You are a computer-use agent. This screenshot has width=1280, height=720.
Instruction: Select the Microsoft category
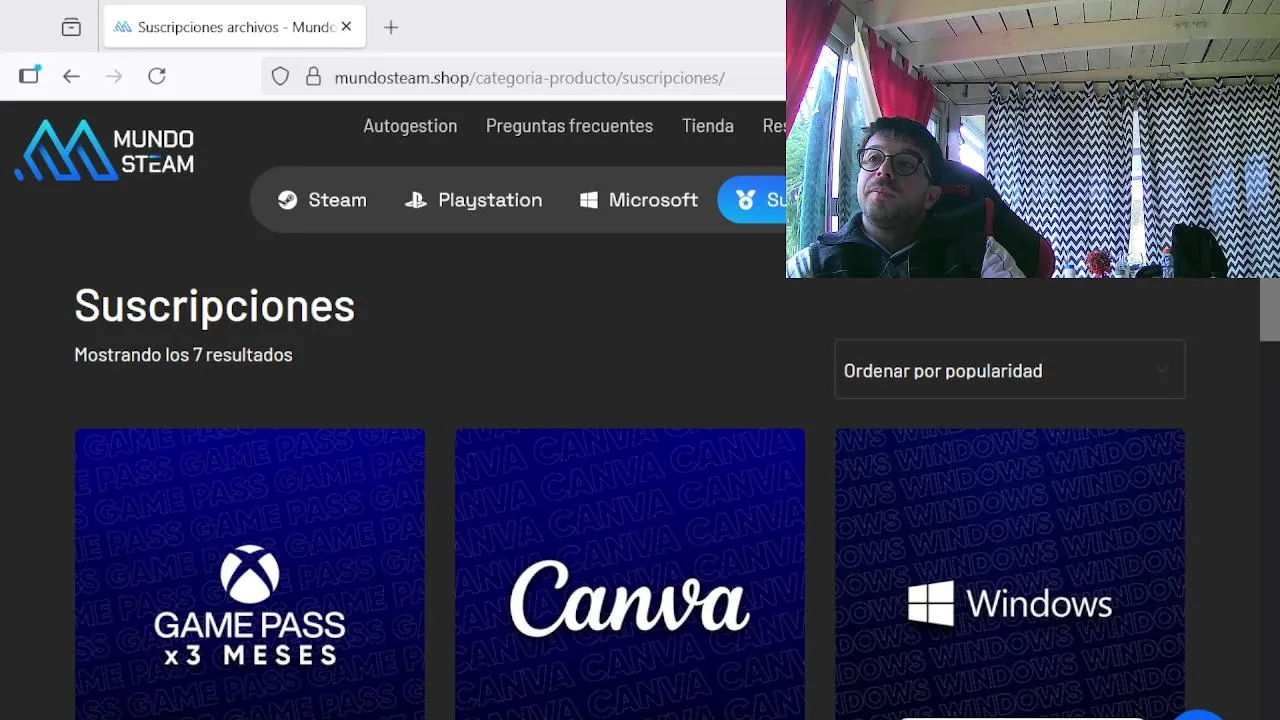click(638, 200)
